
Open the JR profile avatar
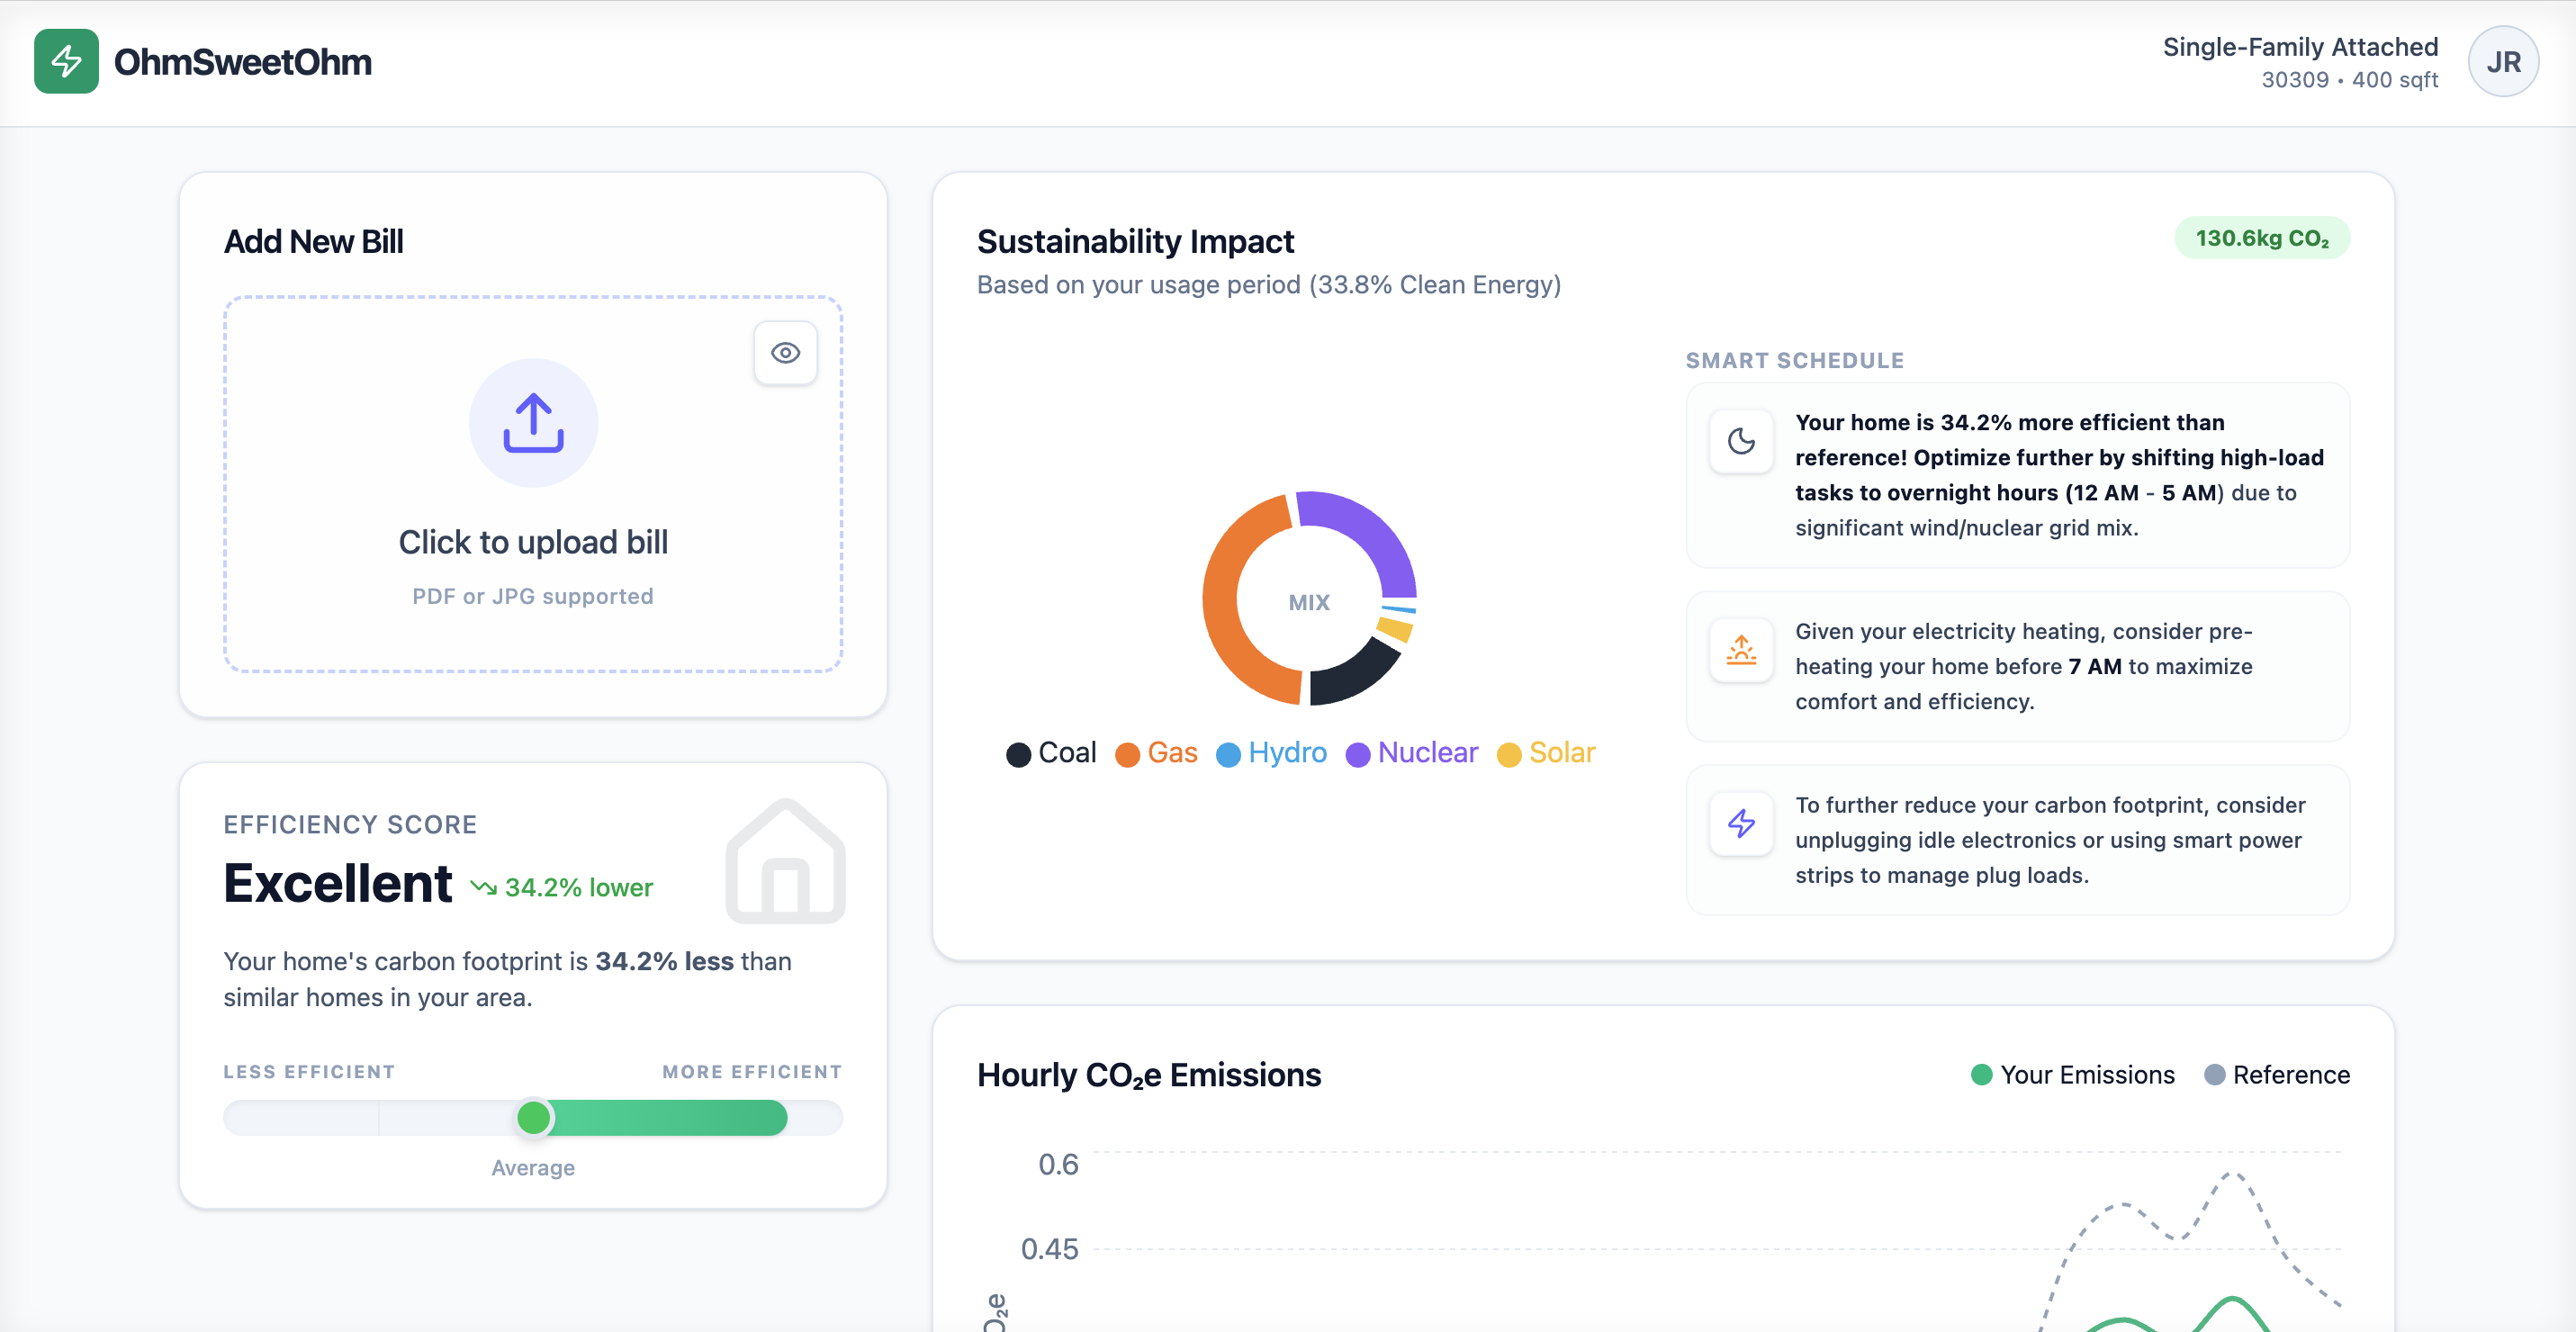click(x=2502, y=62)
